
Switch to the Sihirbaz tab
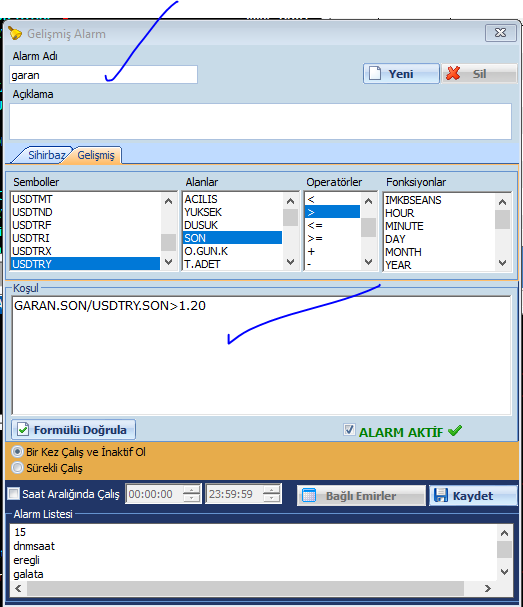coord(46,155)
